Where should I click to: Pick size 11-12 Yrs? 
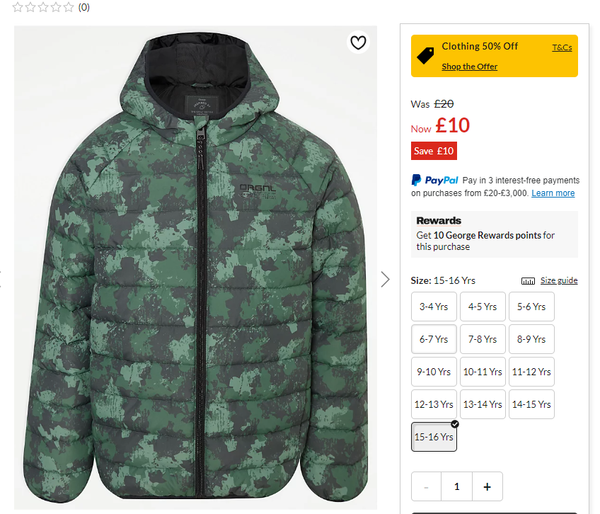[531, 372]
